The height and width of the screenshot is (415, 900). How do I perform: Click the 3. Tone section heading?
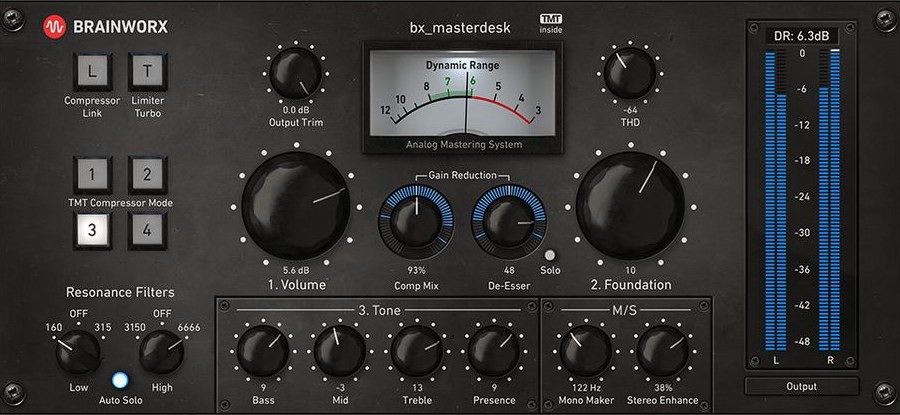coord(379,311)
